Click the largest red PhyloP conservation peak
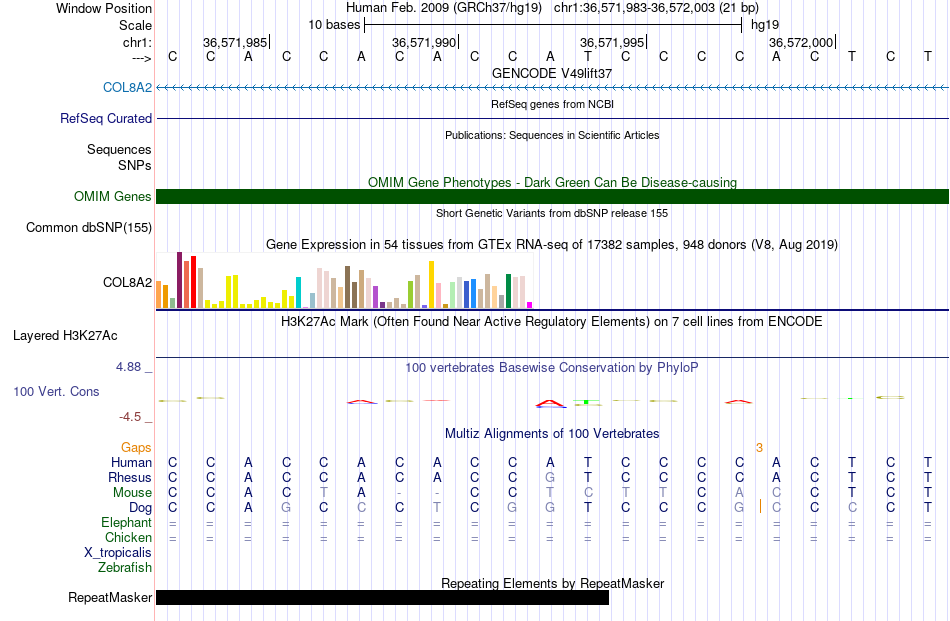The width and height of the screenshot is (950, 621). [550, 403]
